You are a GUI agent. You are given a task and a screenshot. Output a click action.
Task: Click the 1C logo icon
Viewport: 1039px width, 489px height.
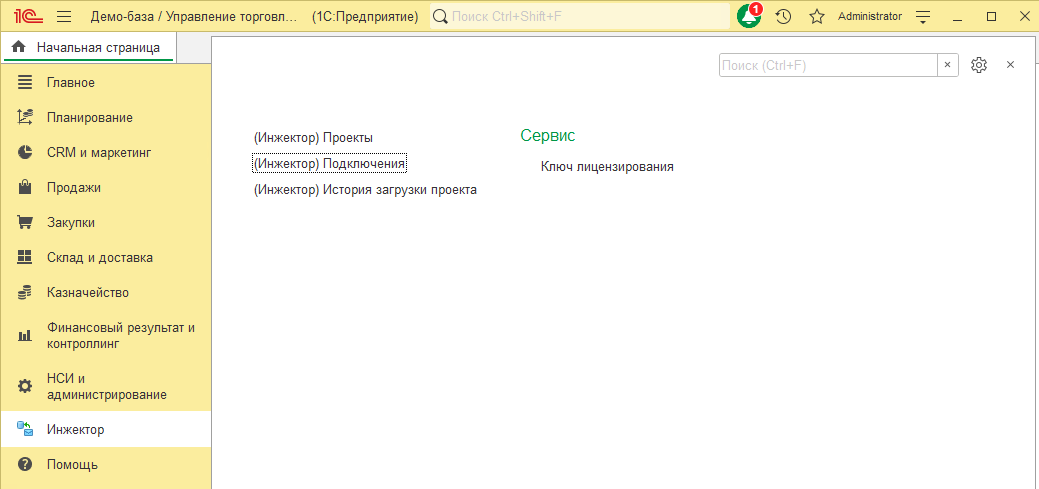[x=27, y=16]
